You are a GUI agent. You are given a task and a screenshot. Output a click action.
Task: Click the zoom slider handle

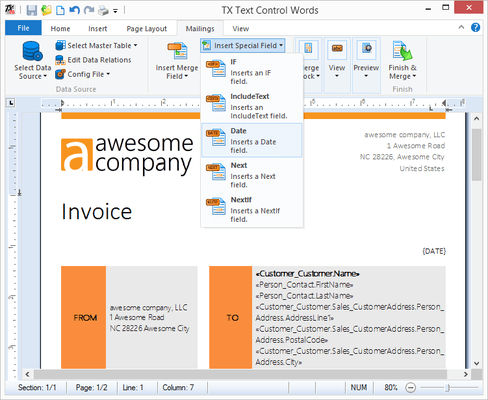448,388
